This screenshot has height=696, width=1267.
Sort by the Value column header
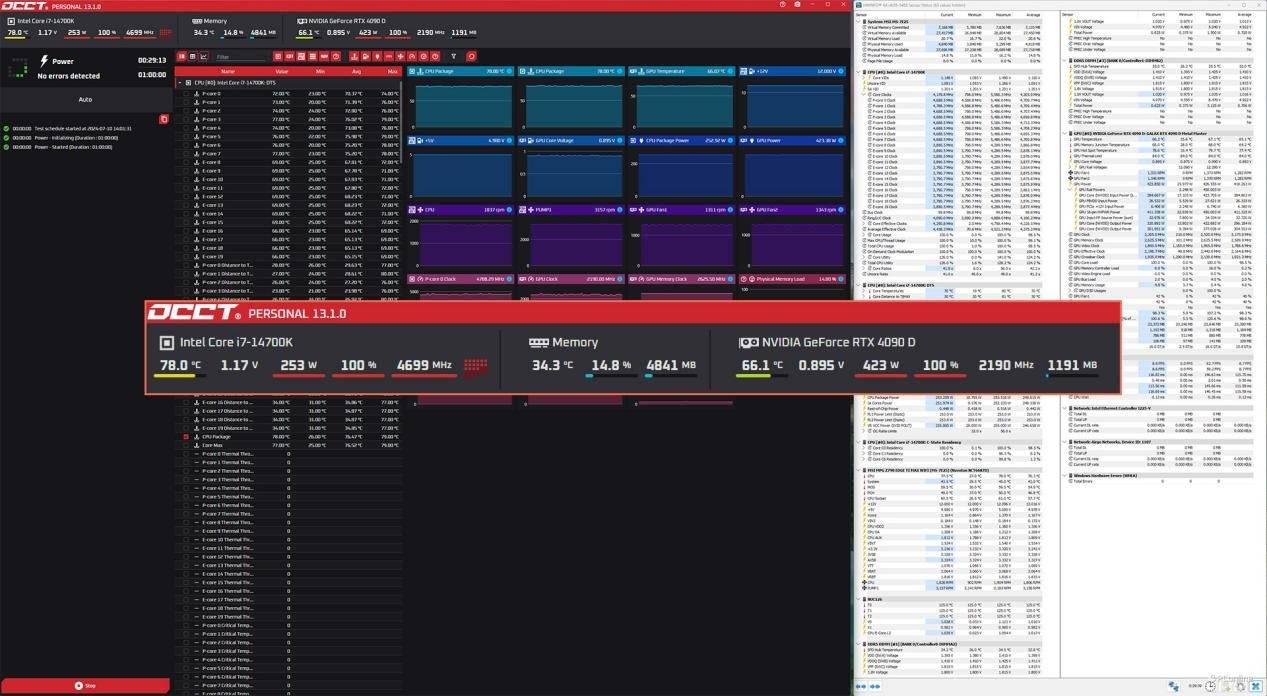point(281,71)
